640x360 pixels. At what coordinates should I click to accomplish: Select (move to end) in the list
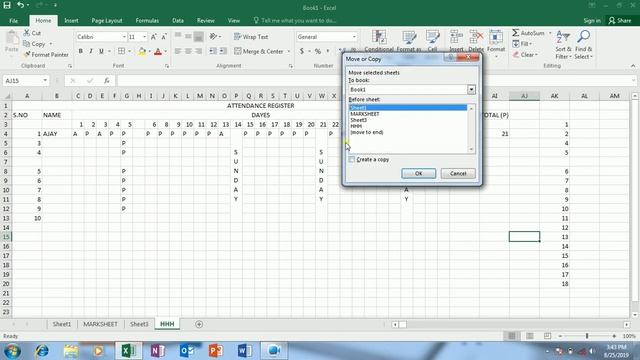(367, 132)
